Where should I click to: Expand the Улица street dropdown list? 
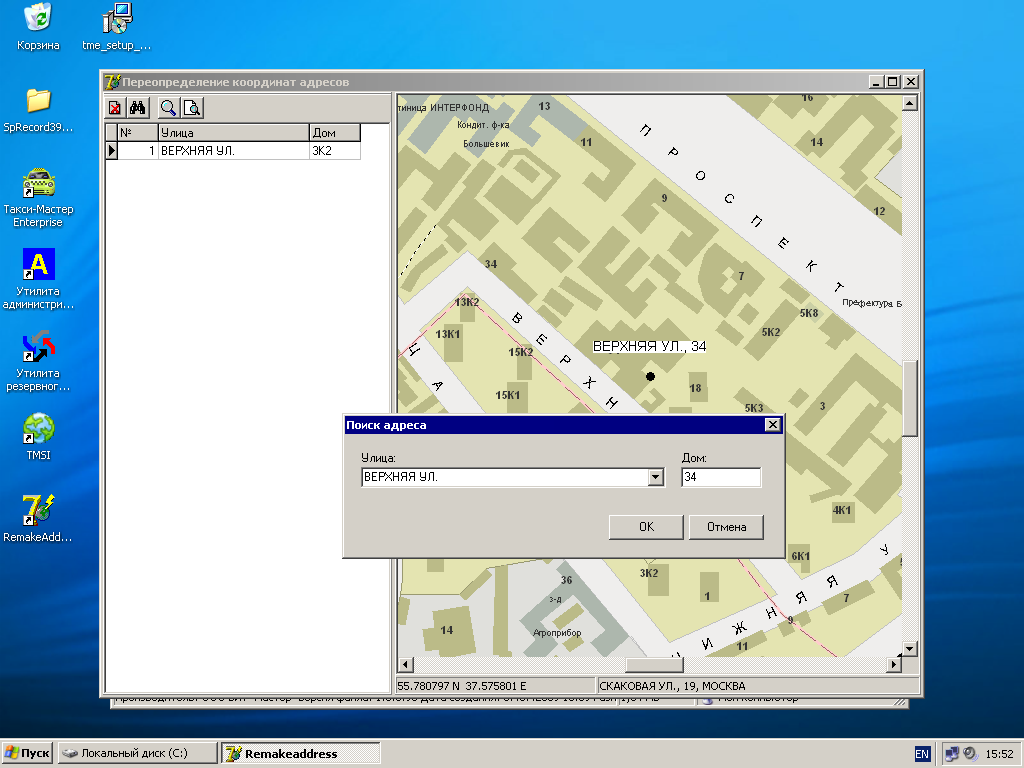[656, 478]
